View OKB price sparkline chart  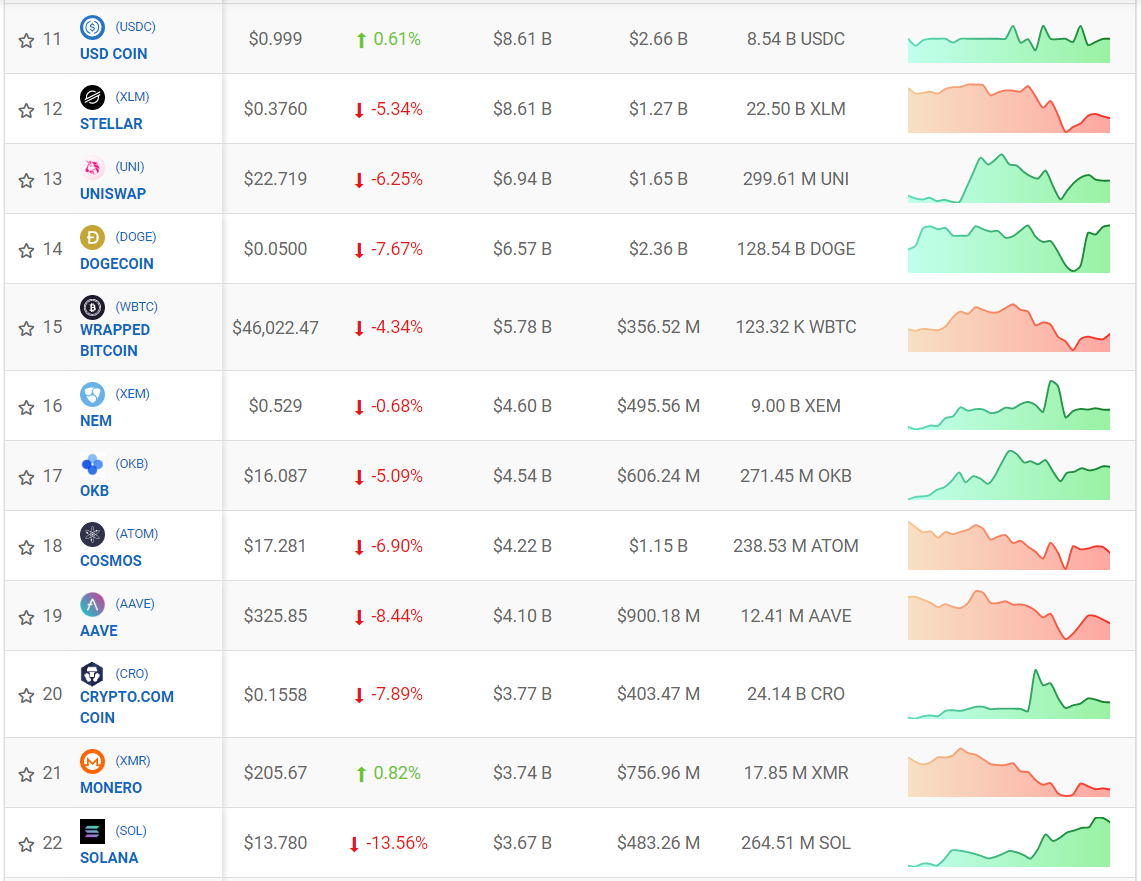[x=1009, y=474]
